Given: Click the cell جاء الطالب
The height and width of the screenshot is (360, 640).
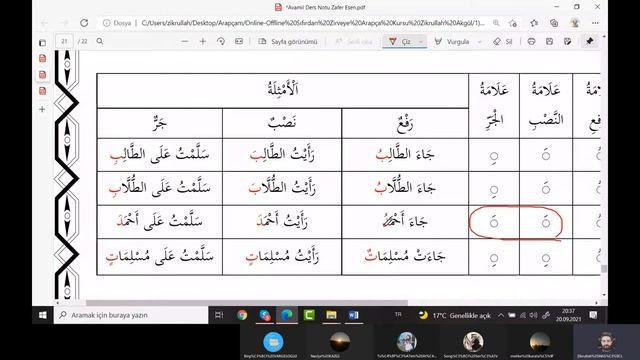Looking at the screenshot, I should click(x=405, y=155).
